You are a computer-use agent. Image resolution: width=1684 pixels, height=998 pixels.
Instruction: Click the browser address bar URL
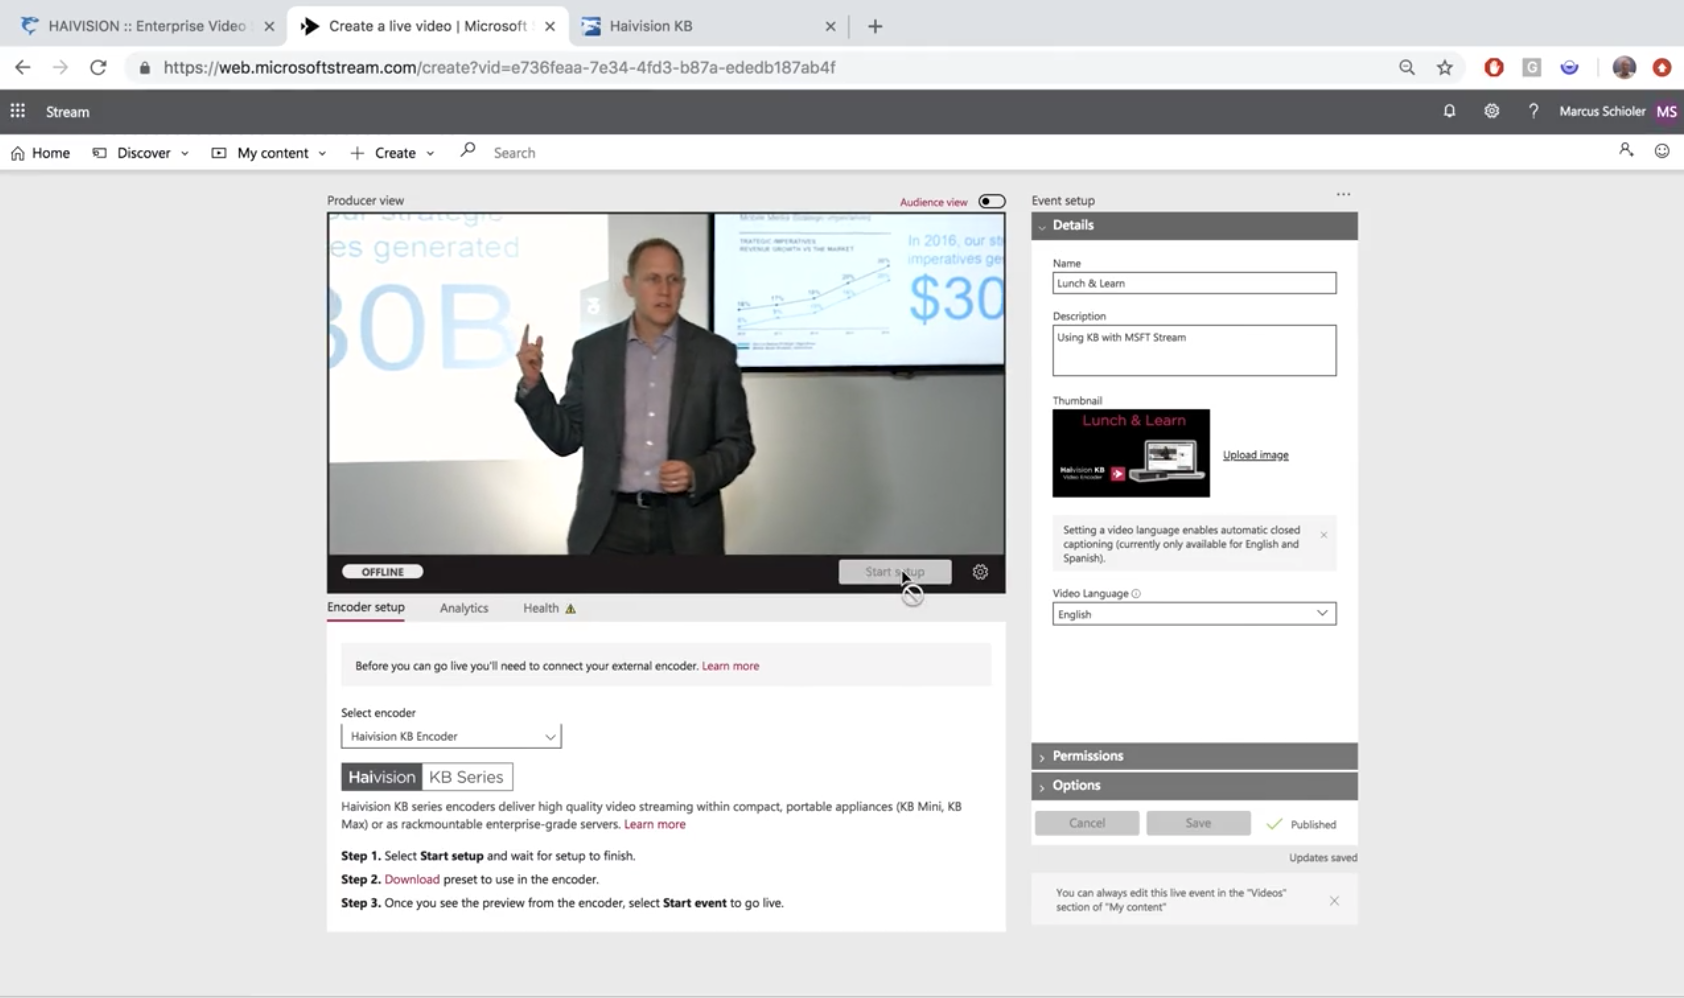499,67
